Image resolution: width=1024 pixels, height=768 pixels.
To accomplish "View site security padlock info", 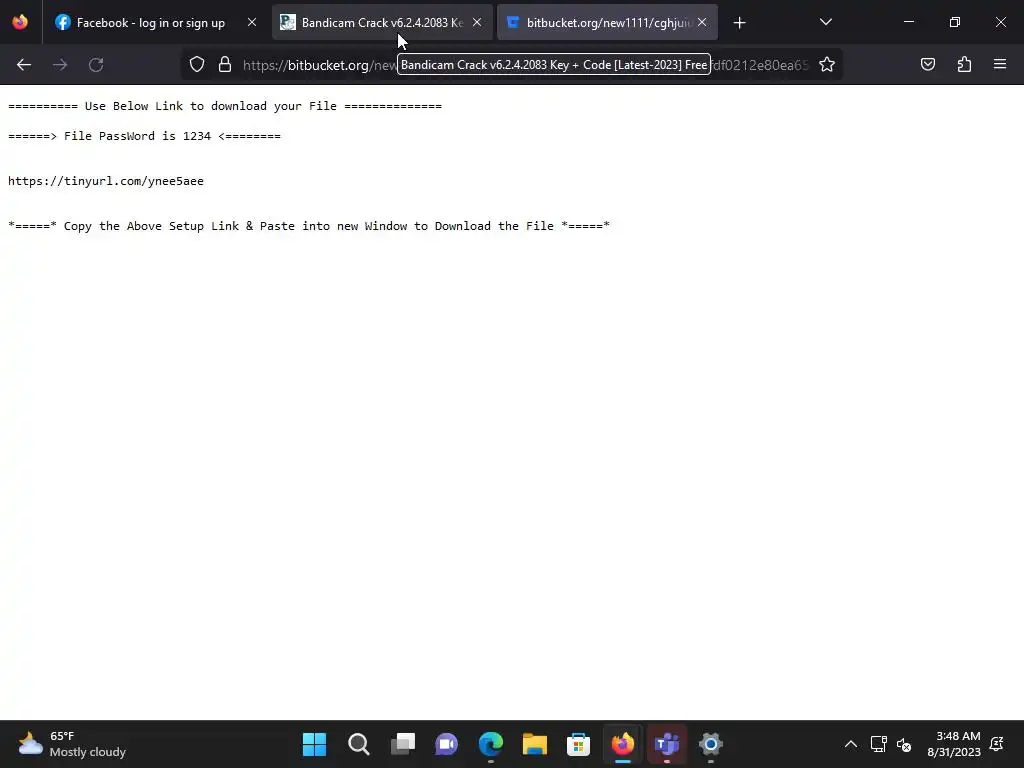I will coord(225,65).
